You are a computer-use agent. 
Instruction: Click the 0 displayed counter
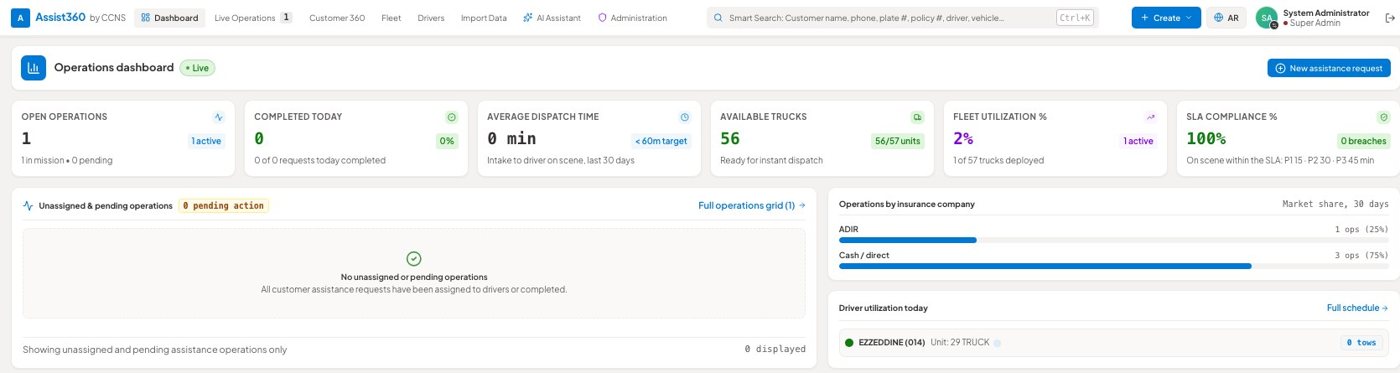tap(775, 349)
